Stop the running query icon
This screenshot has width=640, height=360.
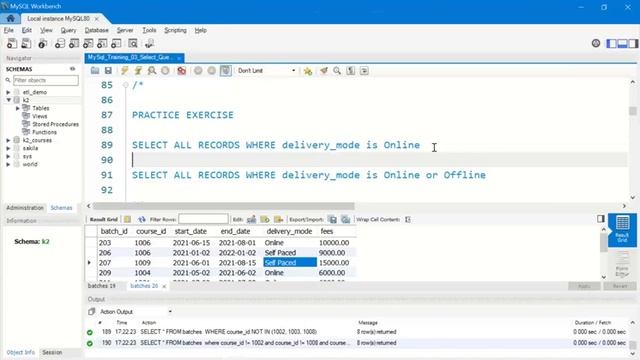click(x=165, y=71)
